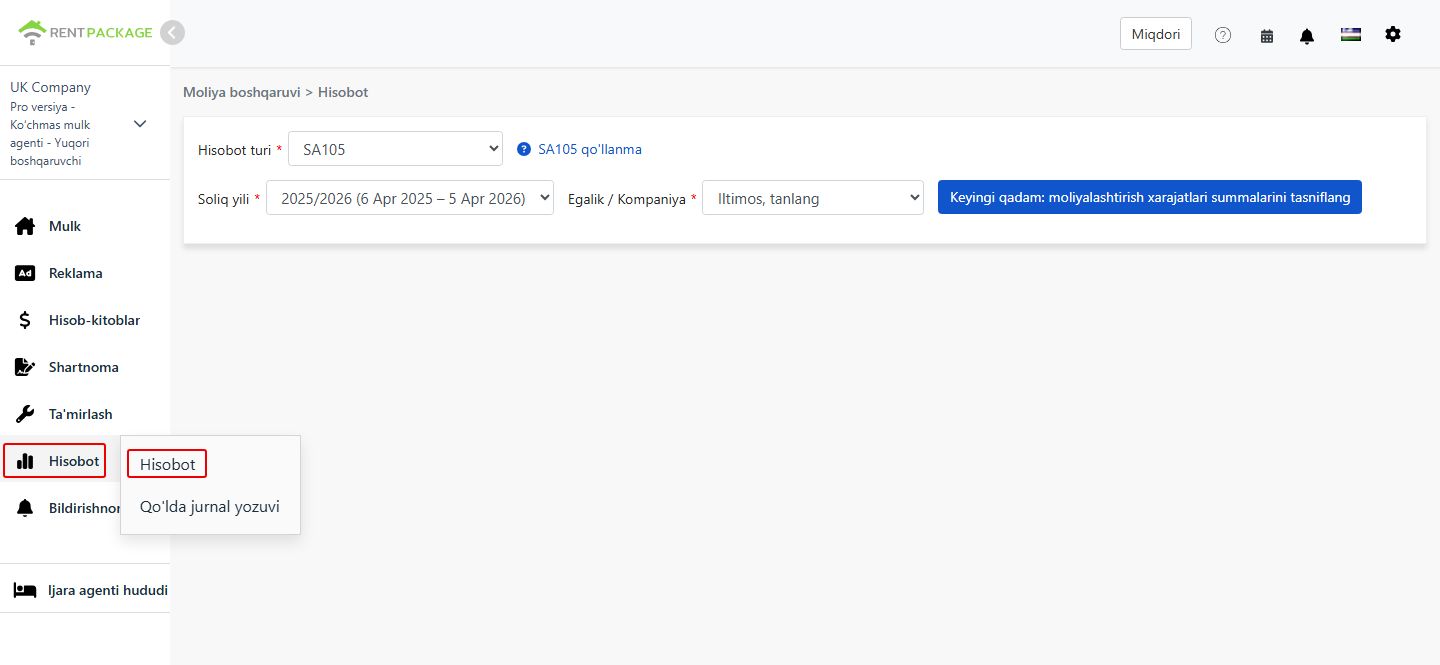Click the Ad icon beside Reklama

tap(25, 273)
